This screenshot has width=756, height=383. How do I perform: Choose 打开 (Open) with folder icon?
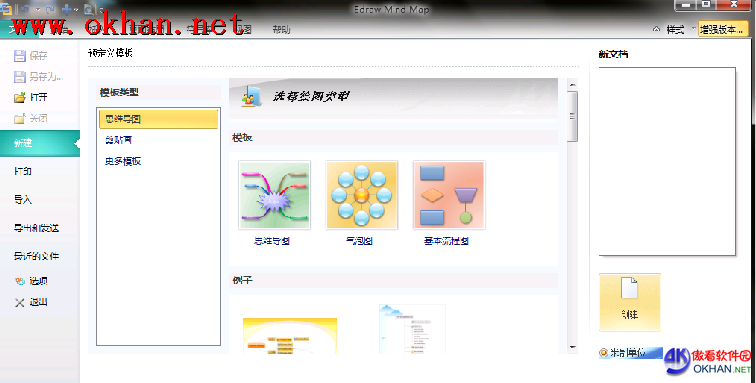click(x=31, y=97)
